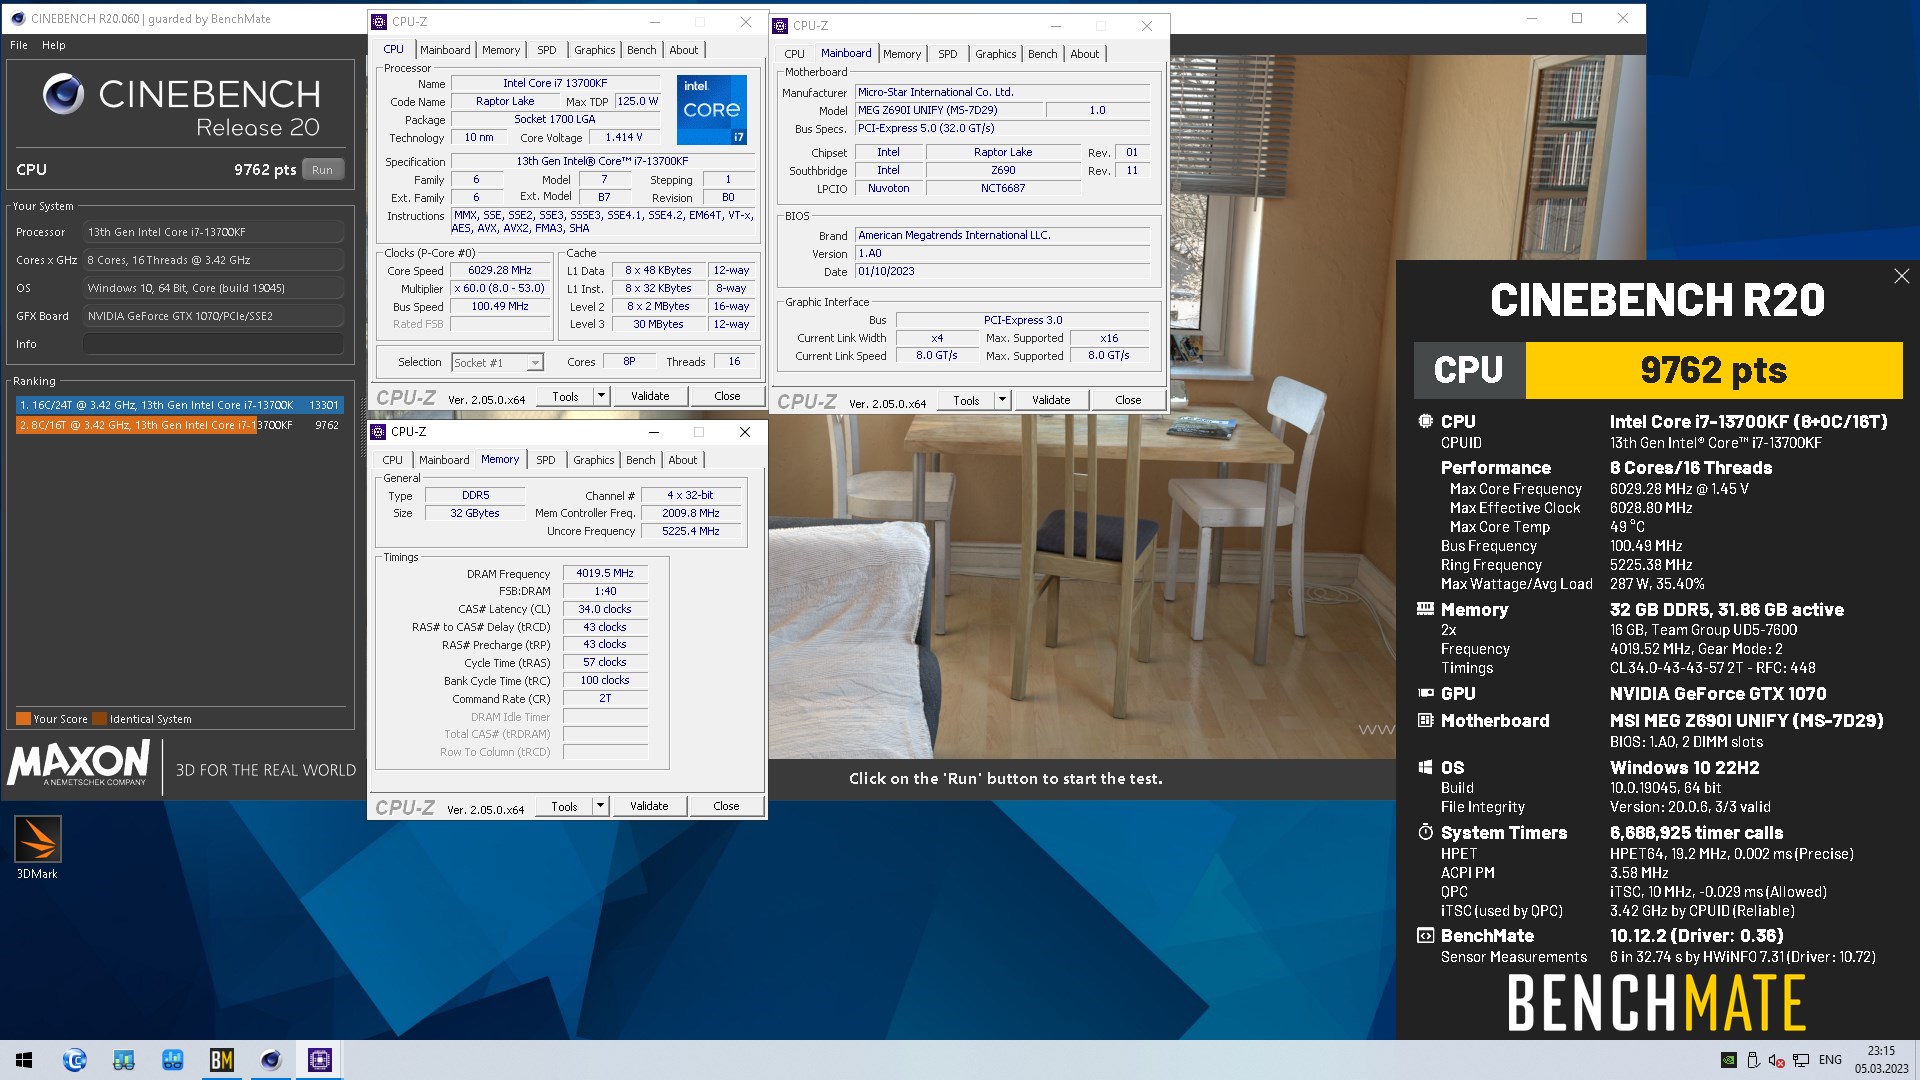The width and height of the screenshot is (1920, 1080).
Task: Select ranking row 8C/16T i7-13700KF
Action: point(180,425)
